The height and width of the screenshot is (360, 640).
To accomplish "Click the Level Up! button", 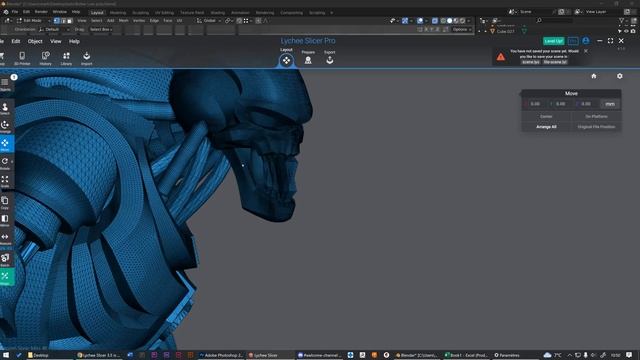I will (553, 41).
